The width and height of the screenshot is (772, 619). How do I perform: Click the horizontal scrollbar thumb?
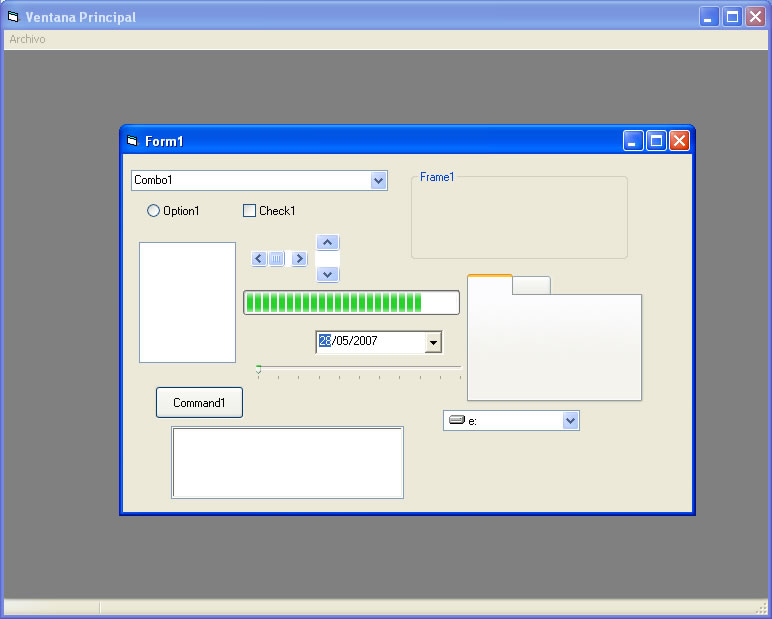click(277, 259)
